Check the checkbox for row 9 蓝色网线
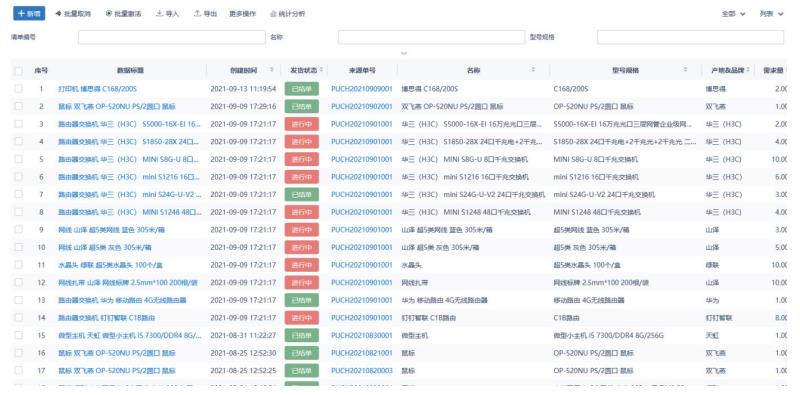This screenshot has height=395, width=800. pyautogui.click(x=18, y=229)
